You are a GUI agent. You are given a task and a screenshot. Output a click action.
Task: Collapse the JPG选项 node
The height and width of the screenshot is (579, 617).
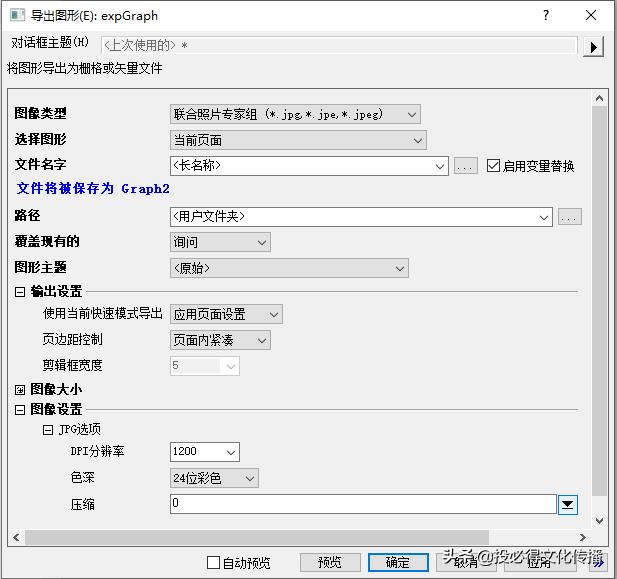[x=48, y=429]
